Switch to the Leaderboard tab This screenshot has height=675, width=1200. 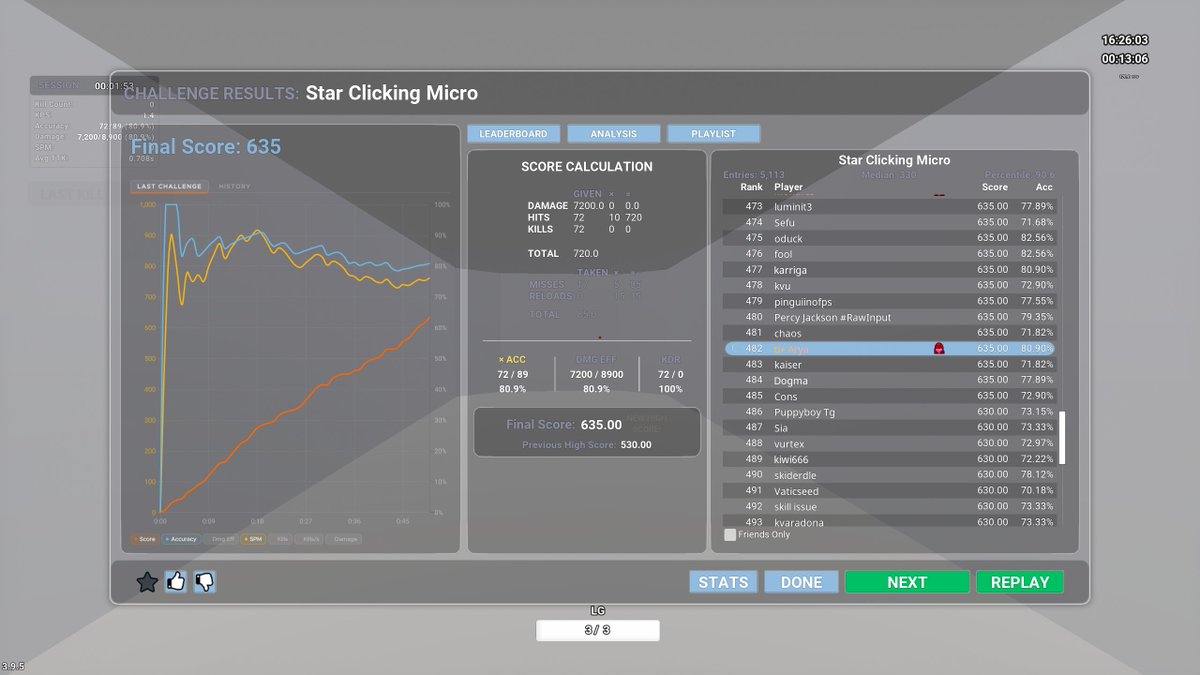coord(513,134)
